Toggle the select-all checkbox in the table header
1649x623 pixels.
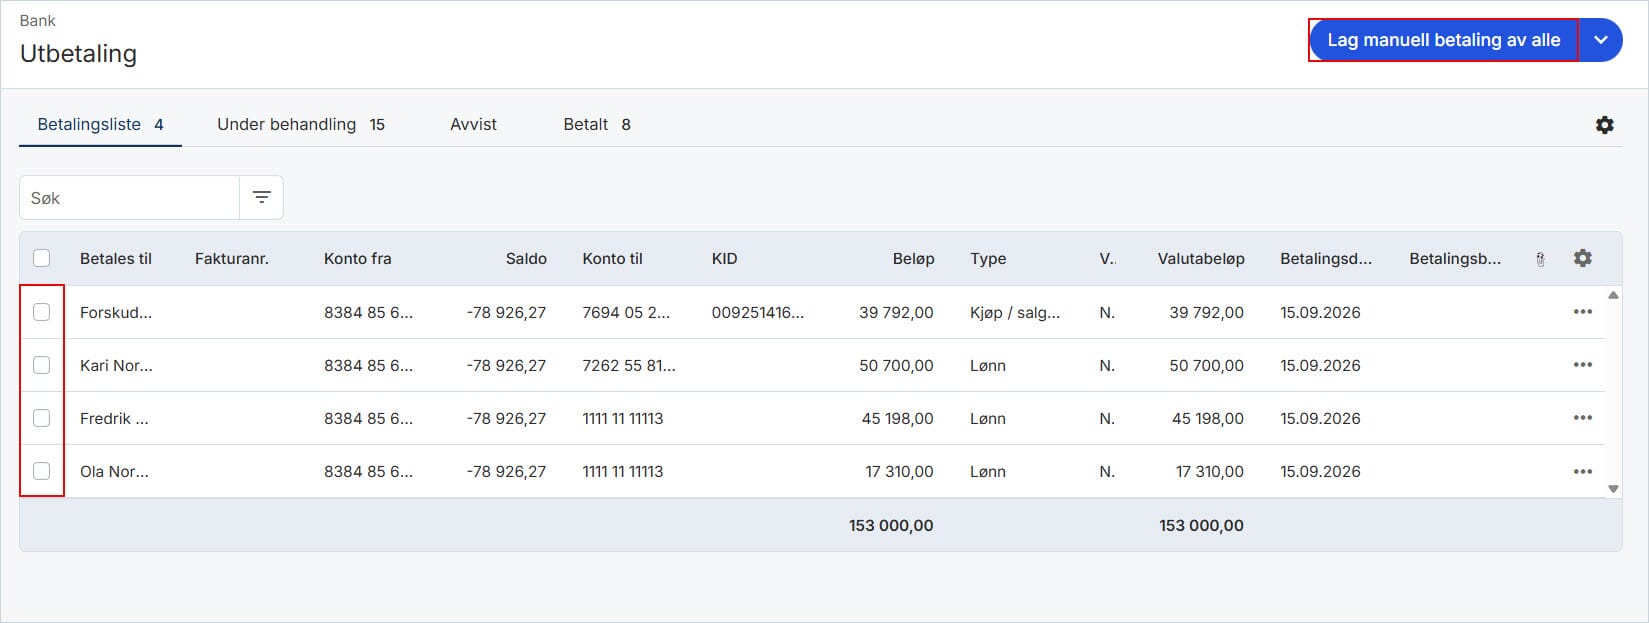[x=41, y=258]
